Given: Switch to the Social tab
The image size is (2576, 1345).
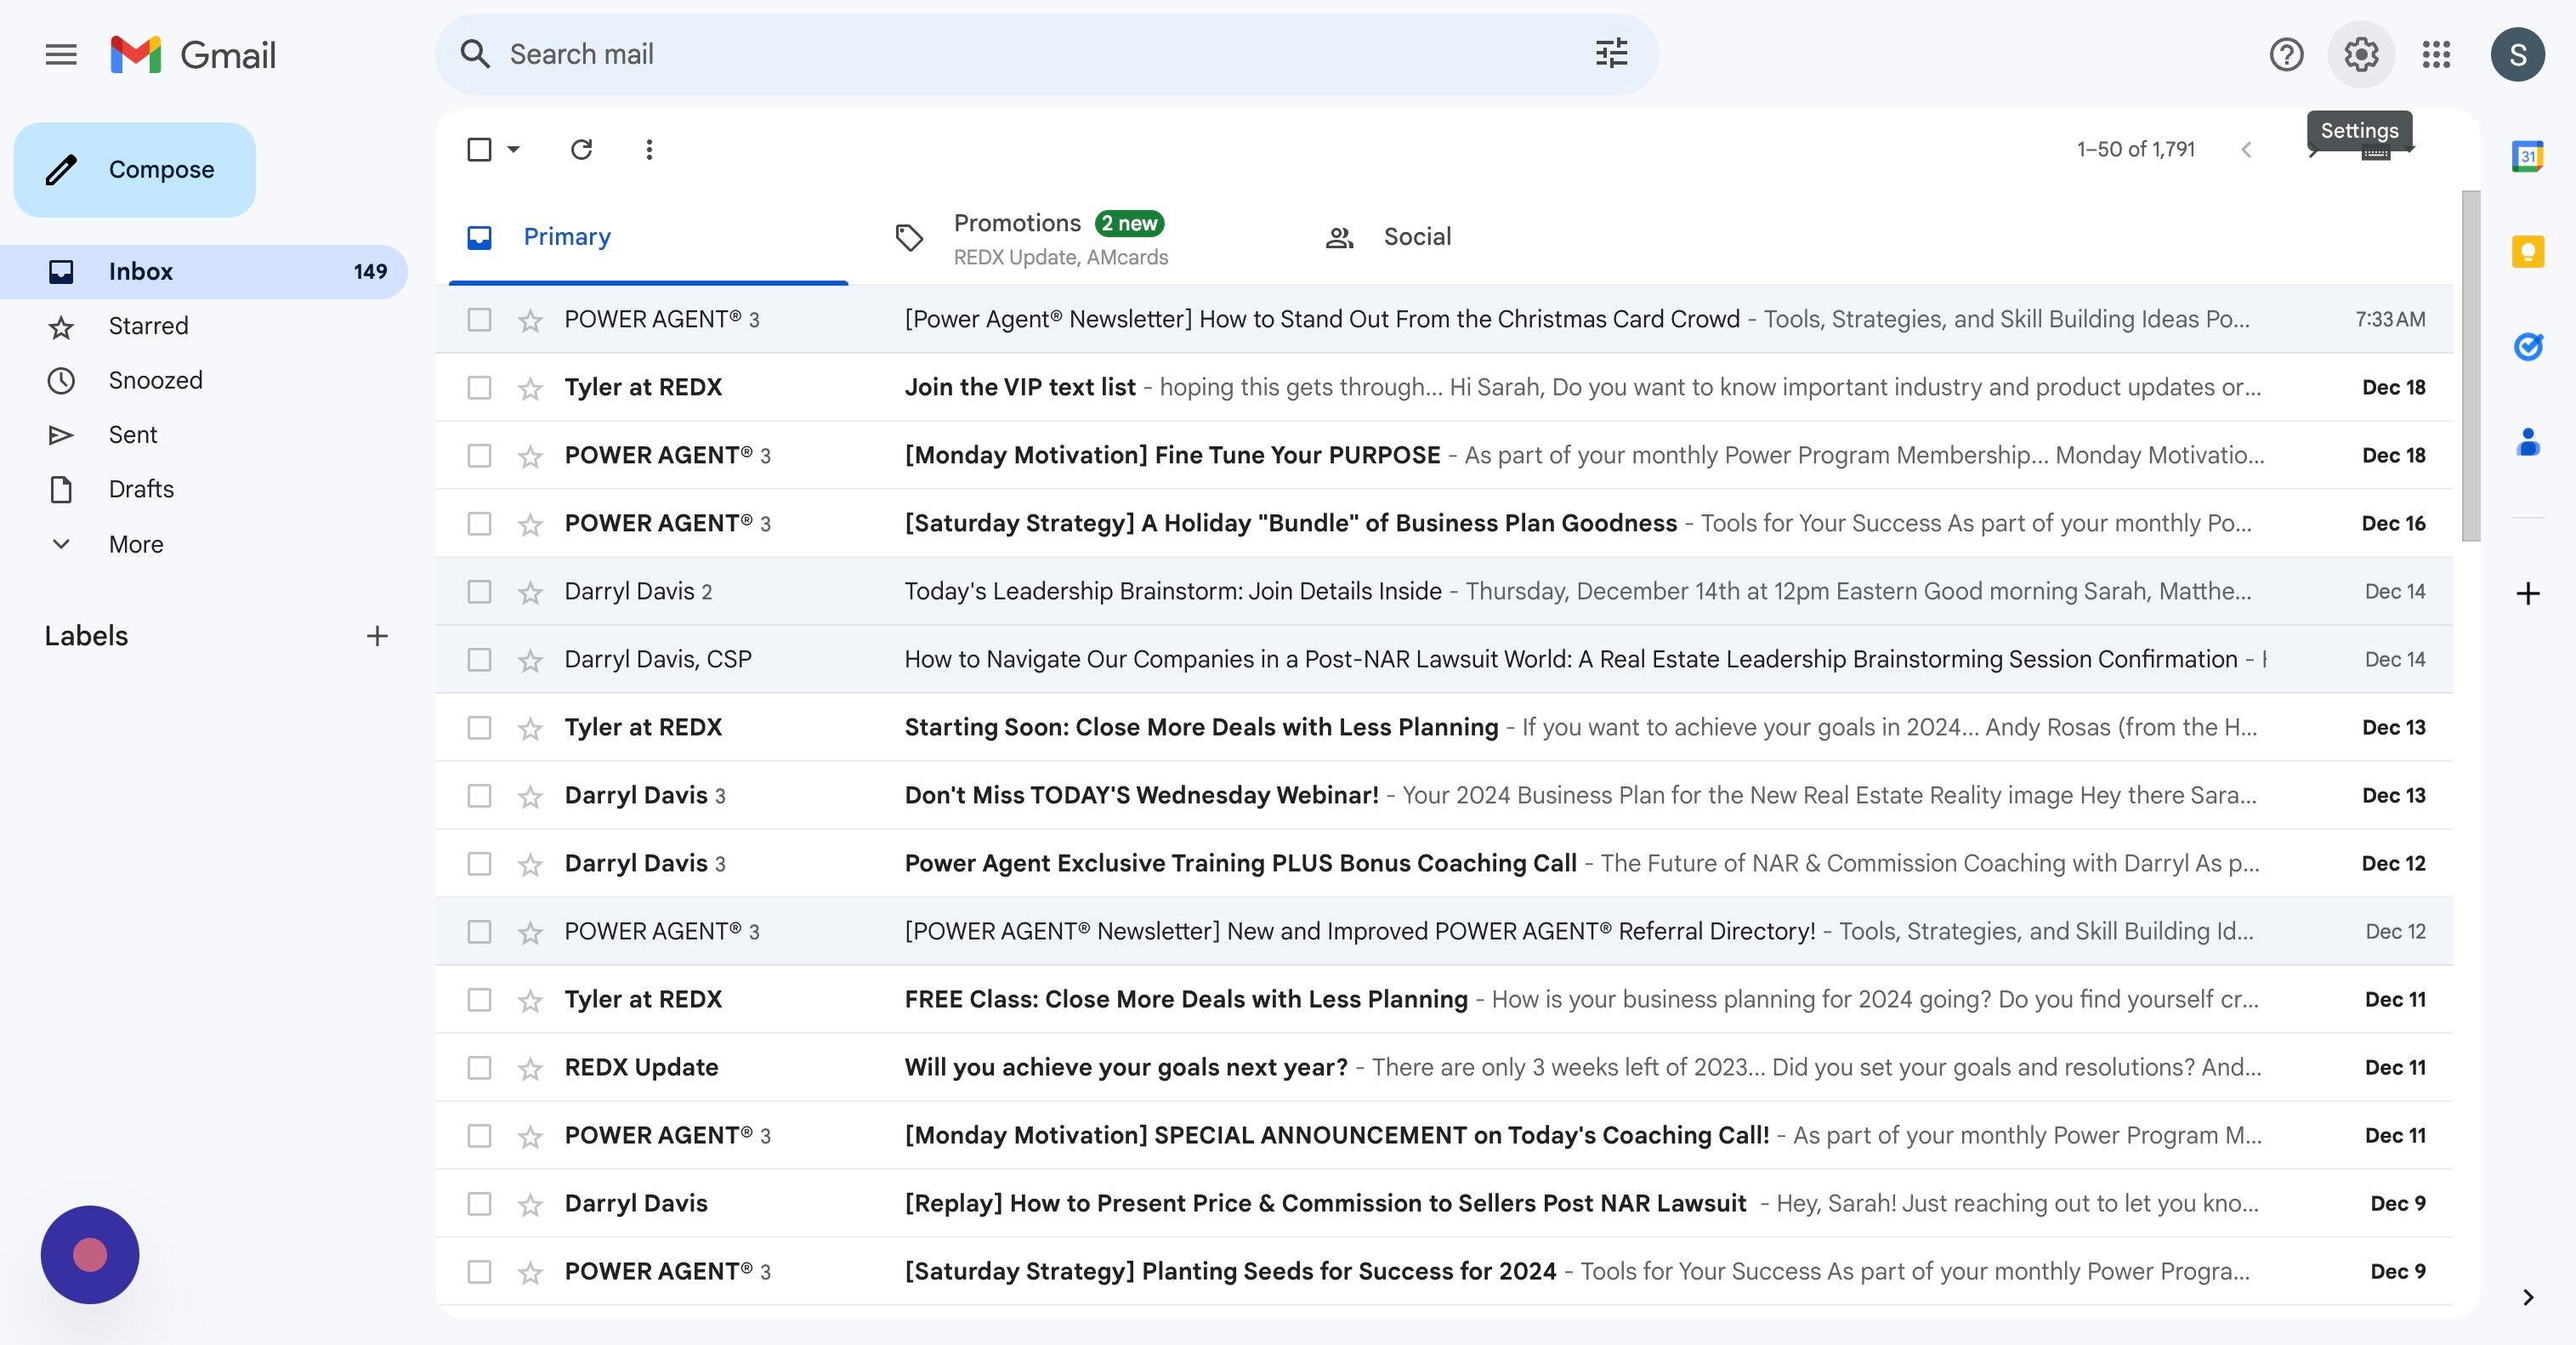Looking at the screenshot, I should point(1416,237).
